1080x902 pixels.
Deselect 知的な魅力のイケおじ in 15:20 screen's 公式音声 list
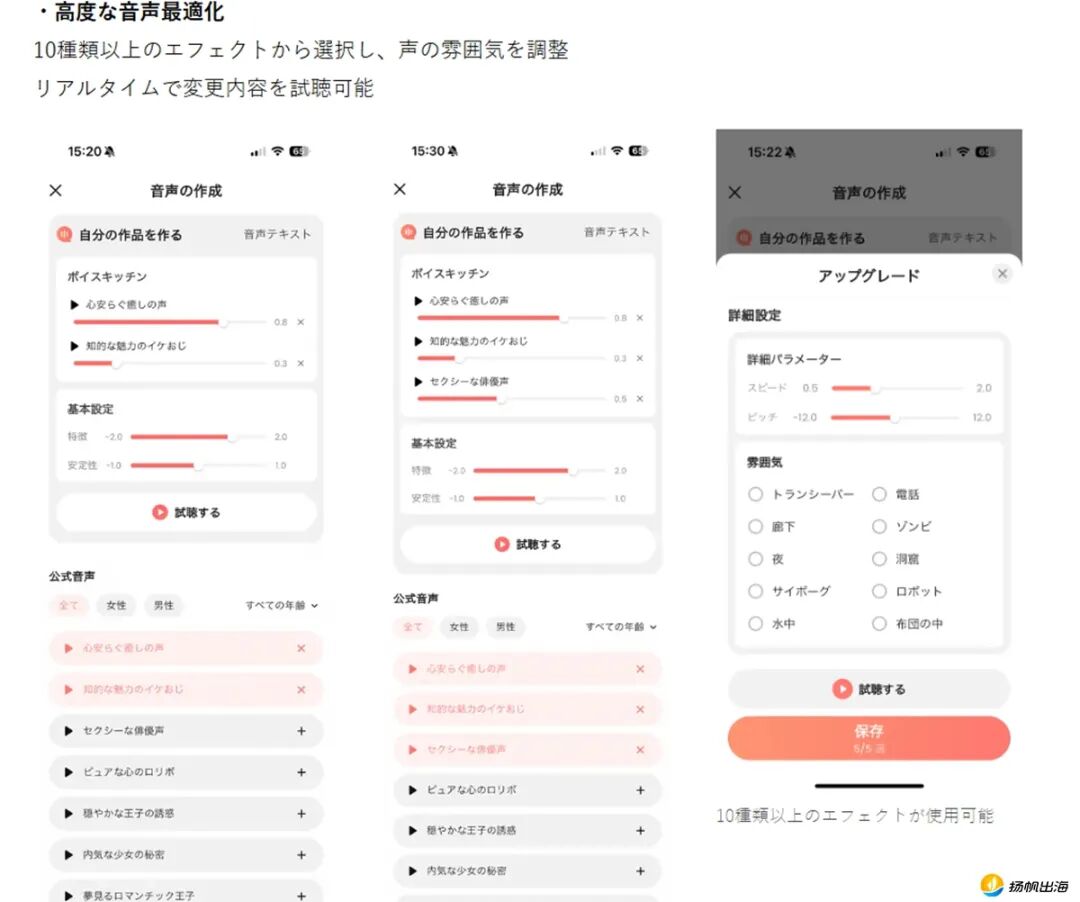[301, 690]
